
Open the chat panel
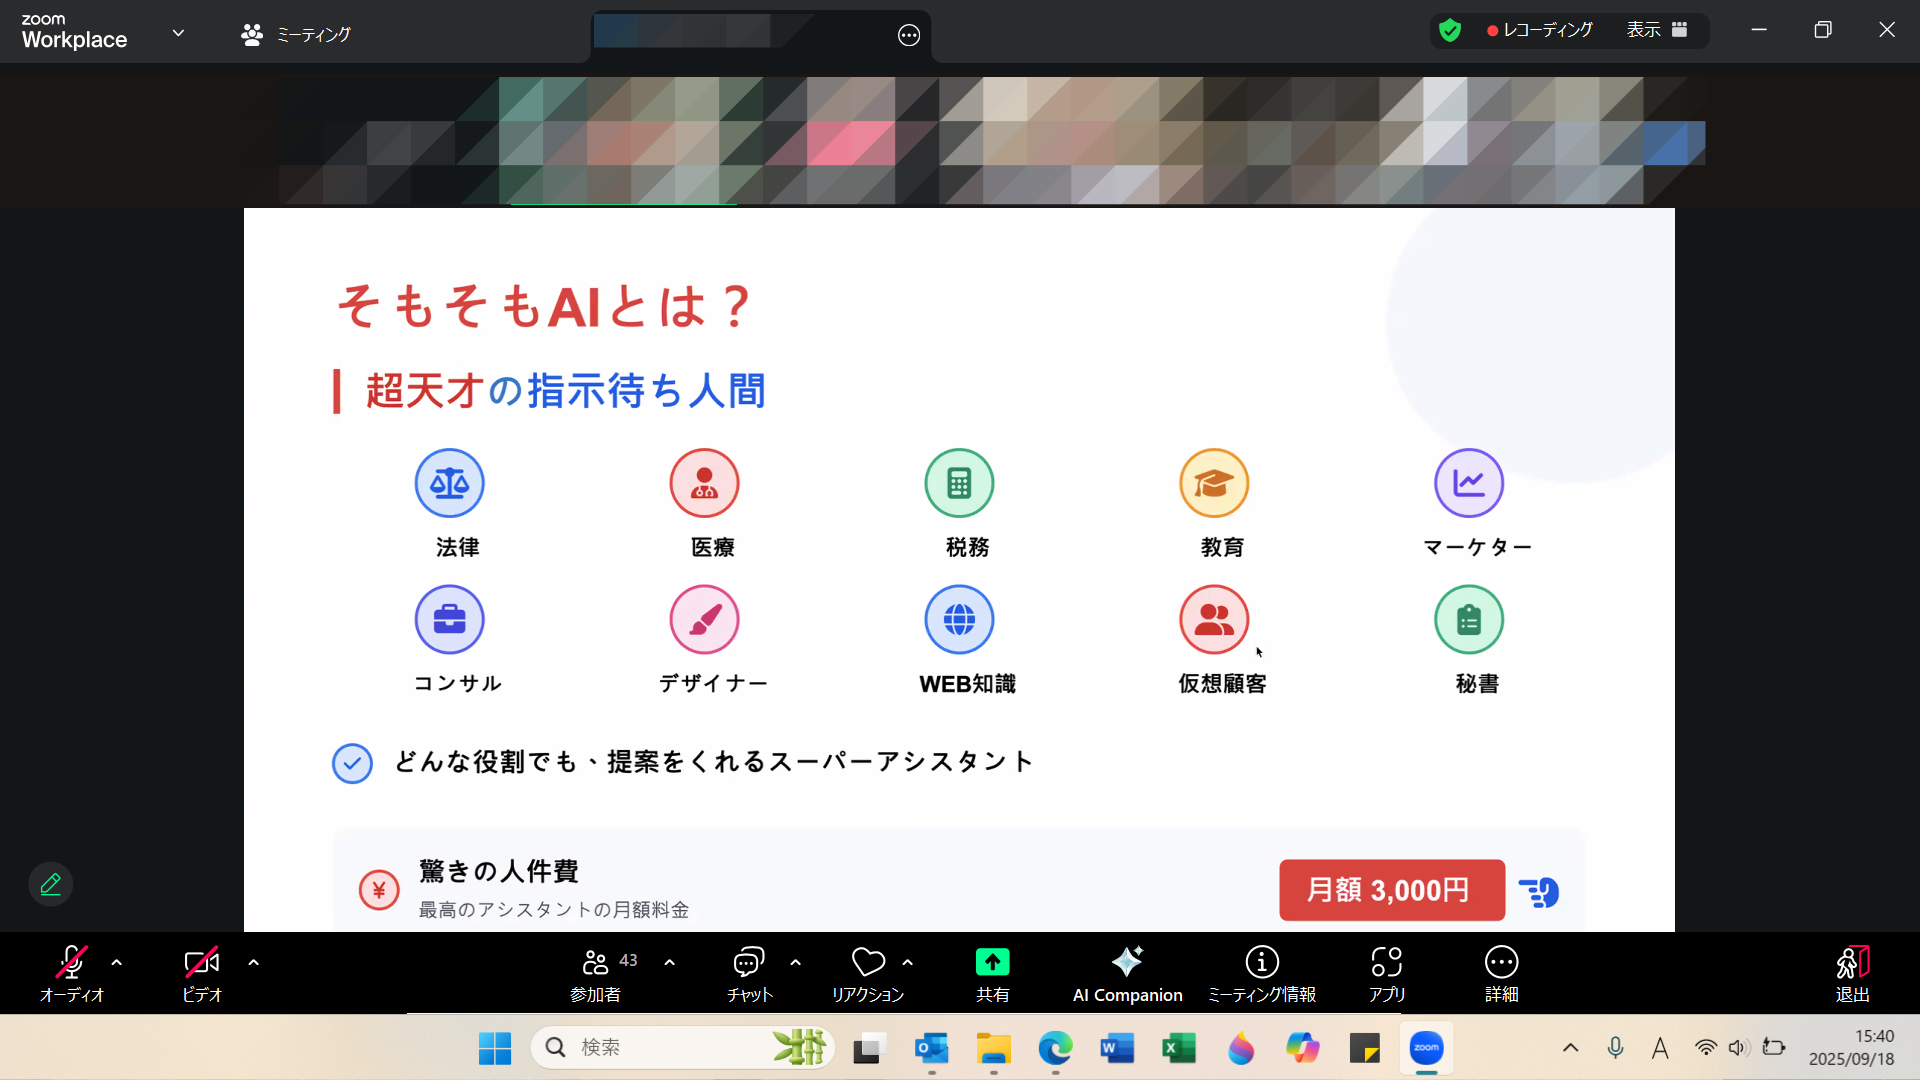pyautogui.click(x=749, y=973)
